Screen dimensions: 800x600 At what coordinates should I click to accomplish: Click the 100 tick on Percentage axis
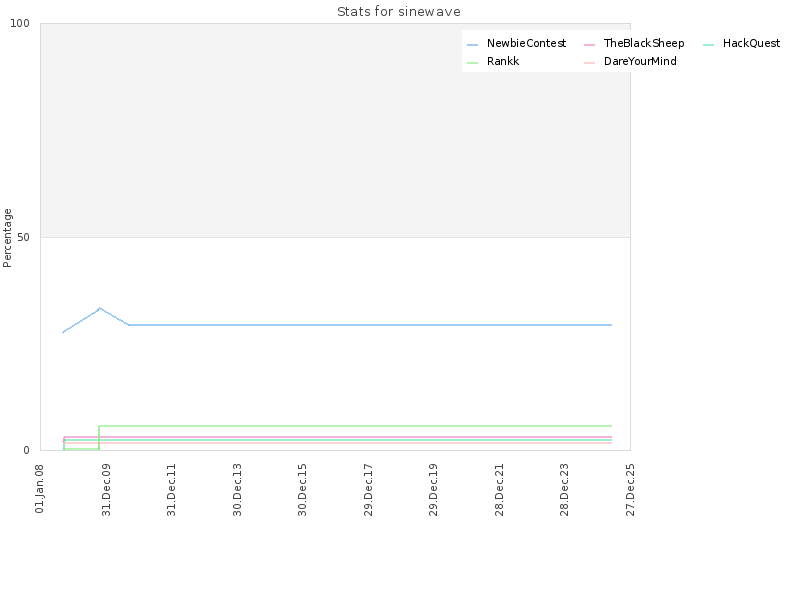pos(20,23)
